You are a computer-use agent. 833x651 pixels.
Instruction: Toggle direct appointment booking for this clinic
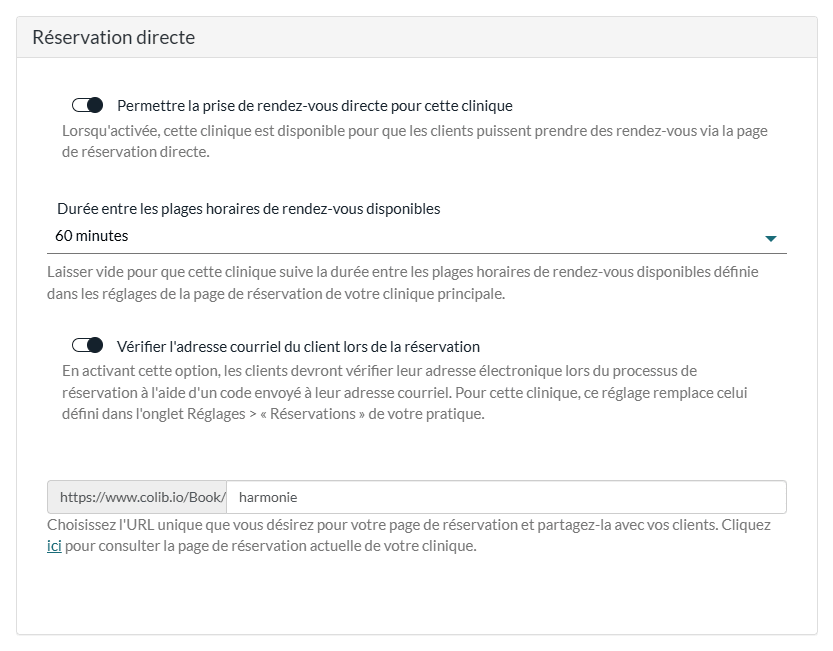pos(87,105)
